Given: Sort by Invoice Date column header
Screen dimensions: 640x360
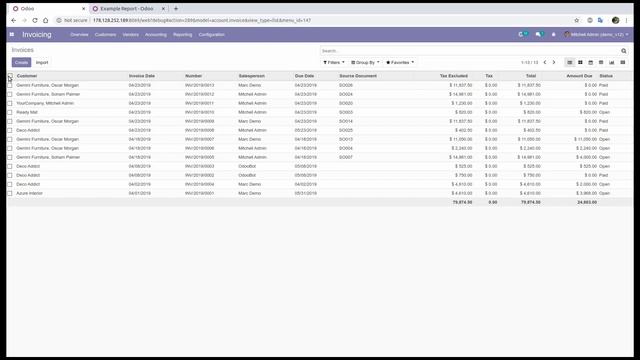Looking at the screenshot, I should point(142,76).
